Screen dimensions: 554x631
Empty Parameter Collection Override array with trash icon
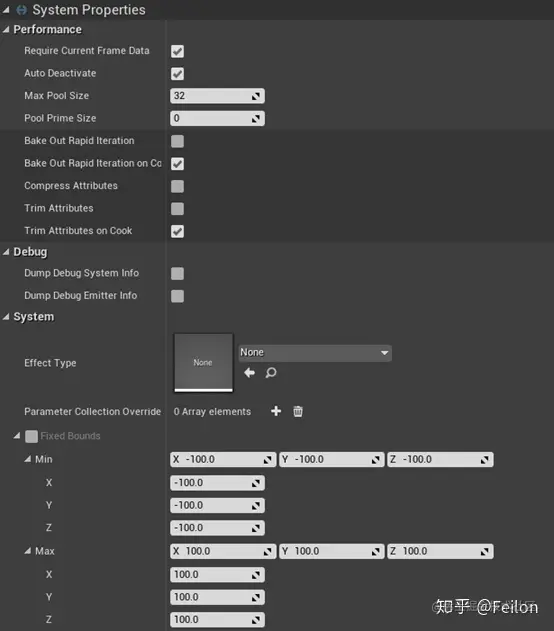(298, 411)
